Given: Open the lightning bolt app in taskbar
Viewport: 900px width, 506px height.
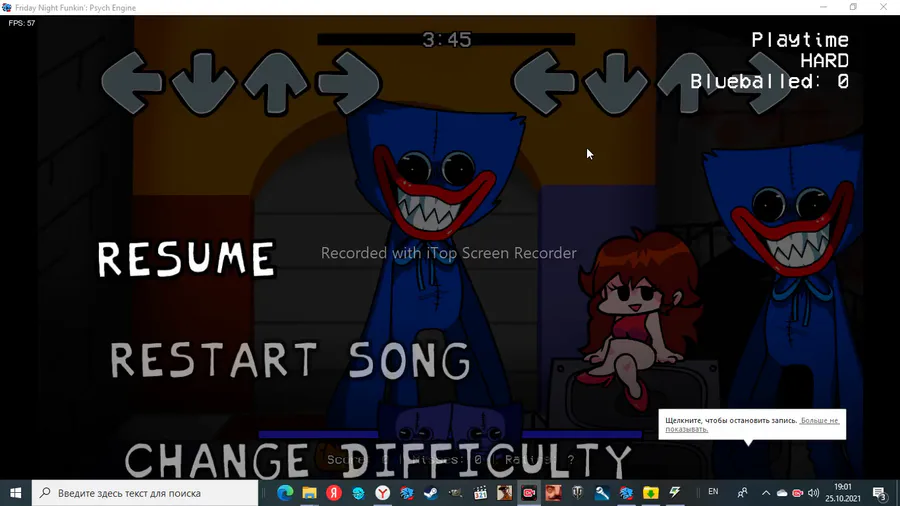Looking at the screenshot, I should [675, 493].
